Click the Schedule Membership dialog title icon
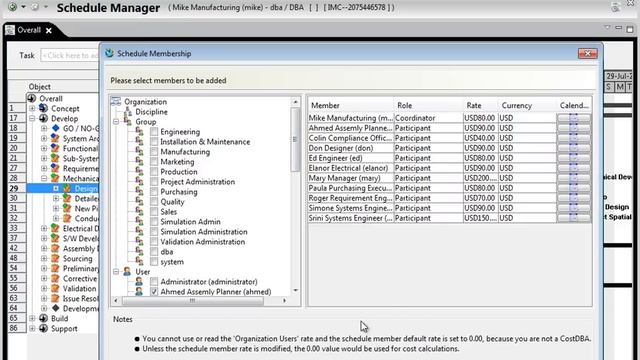Screen dimensions: 640x360 tap(109, 53)
